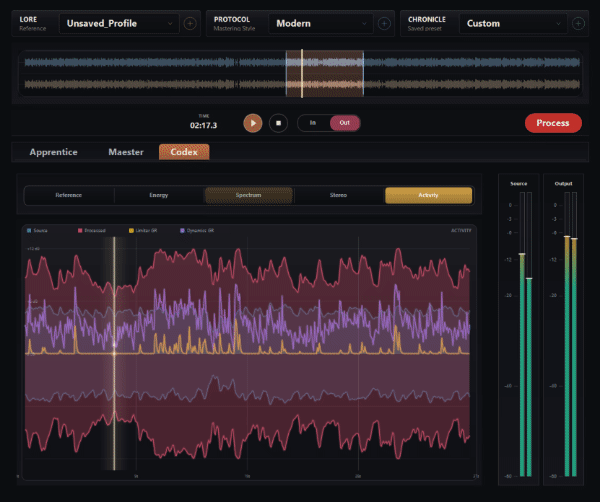This screenshot has width=600, height=502.
Task: Toggle Limiter GR legend swatch
Action: pos(131,230)
